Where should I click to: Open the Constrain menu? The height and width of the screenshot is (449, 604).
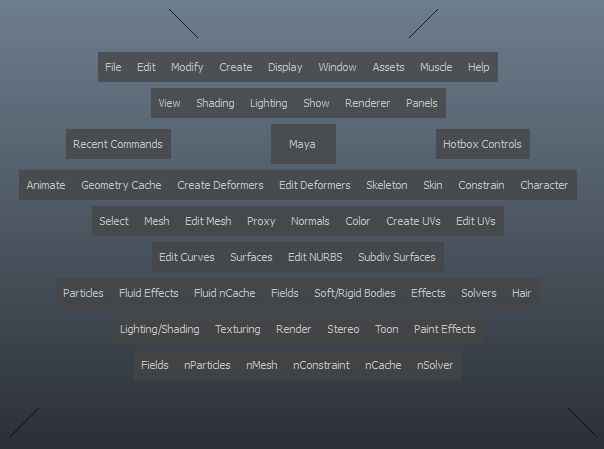(x=481, y=185)
